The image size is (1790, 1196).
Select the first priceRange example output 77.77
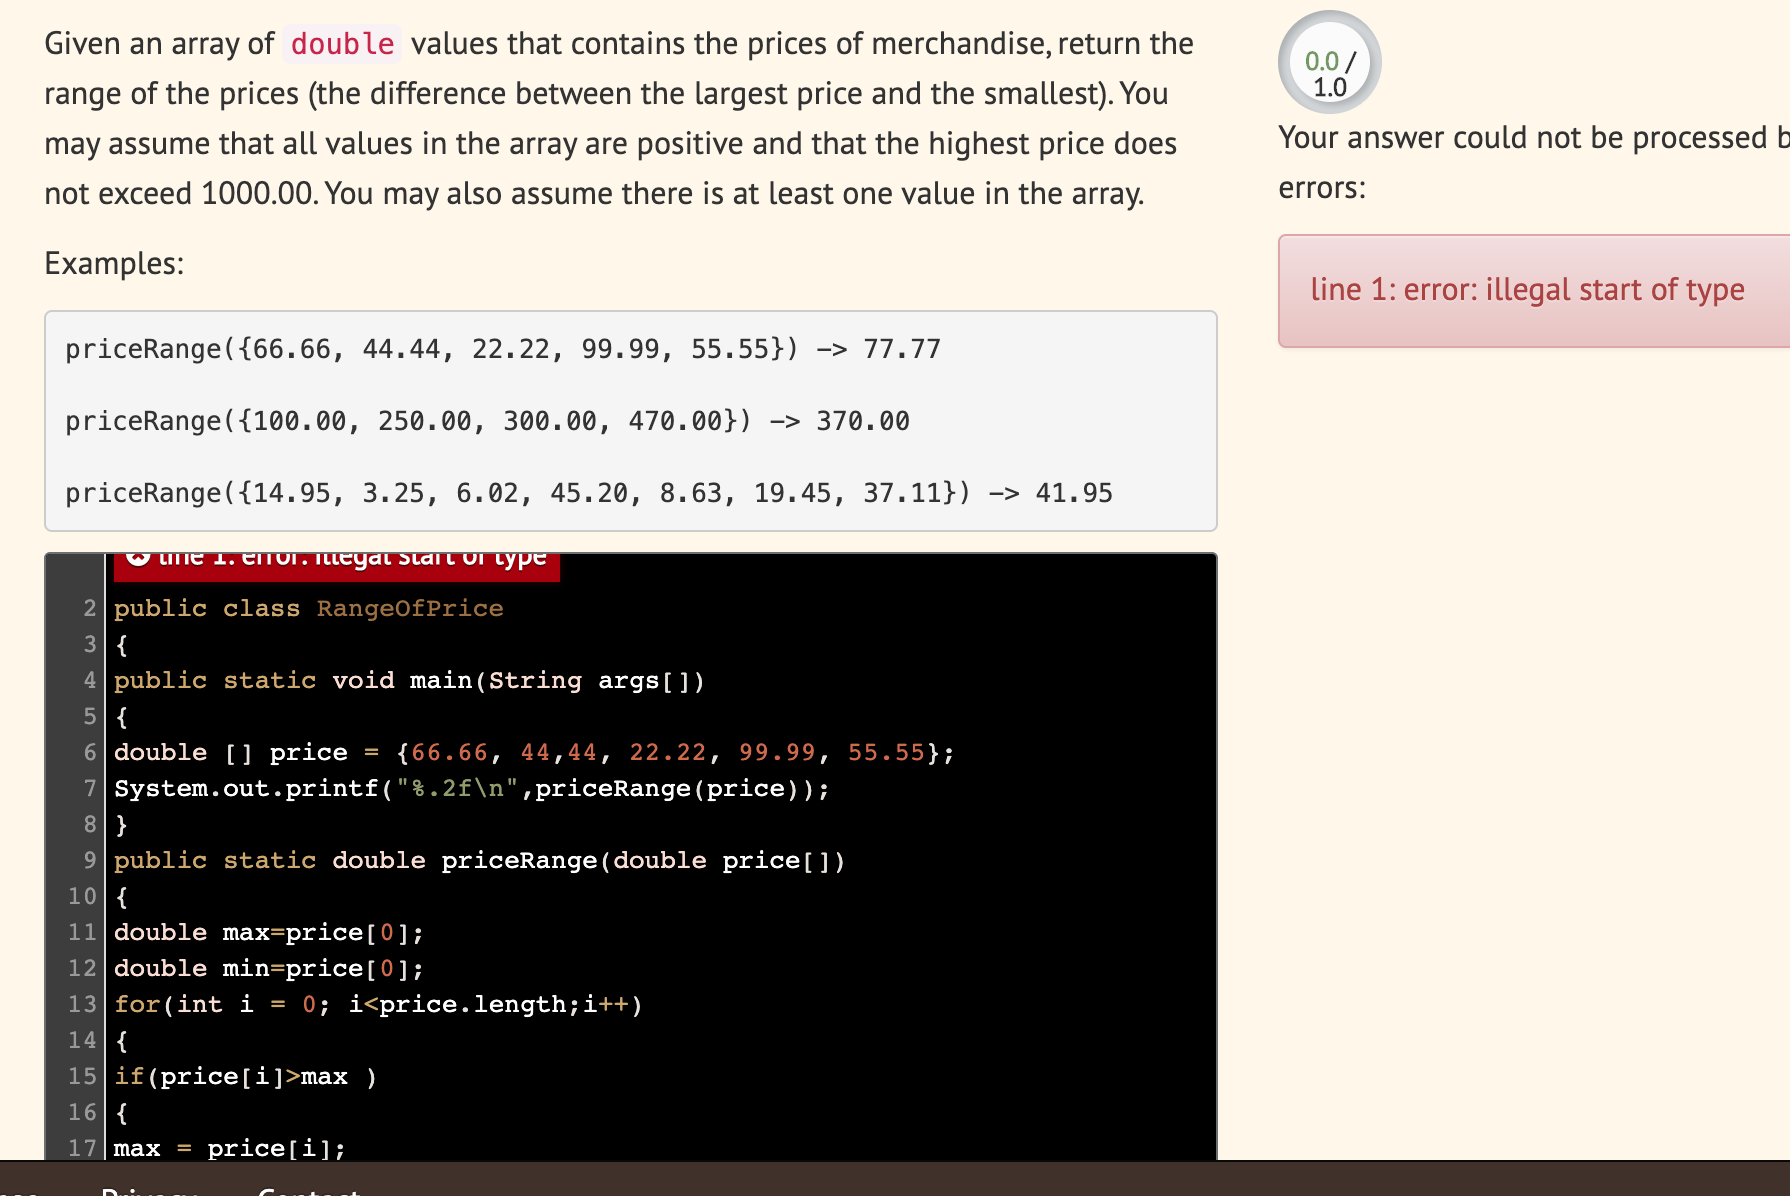coord(903,349)
